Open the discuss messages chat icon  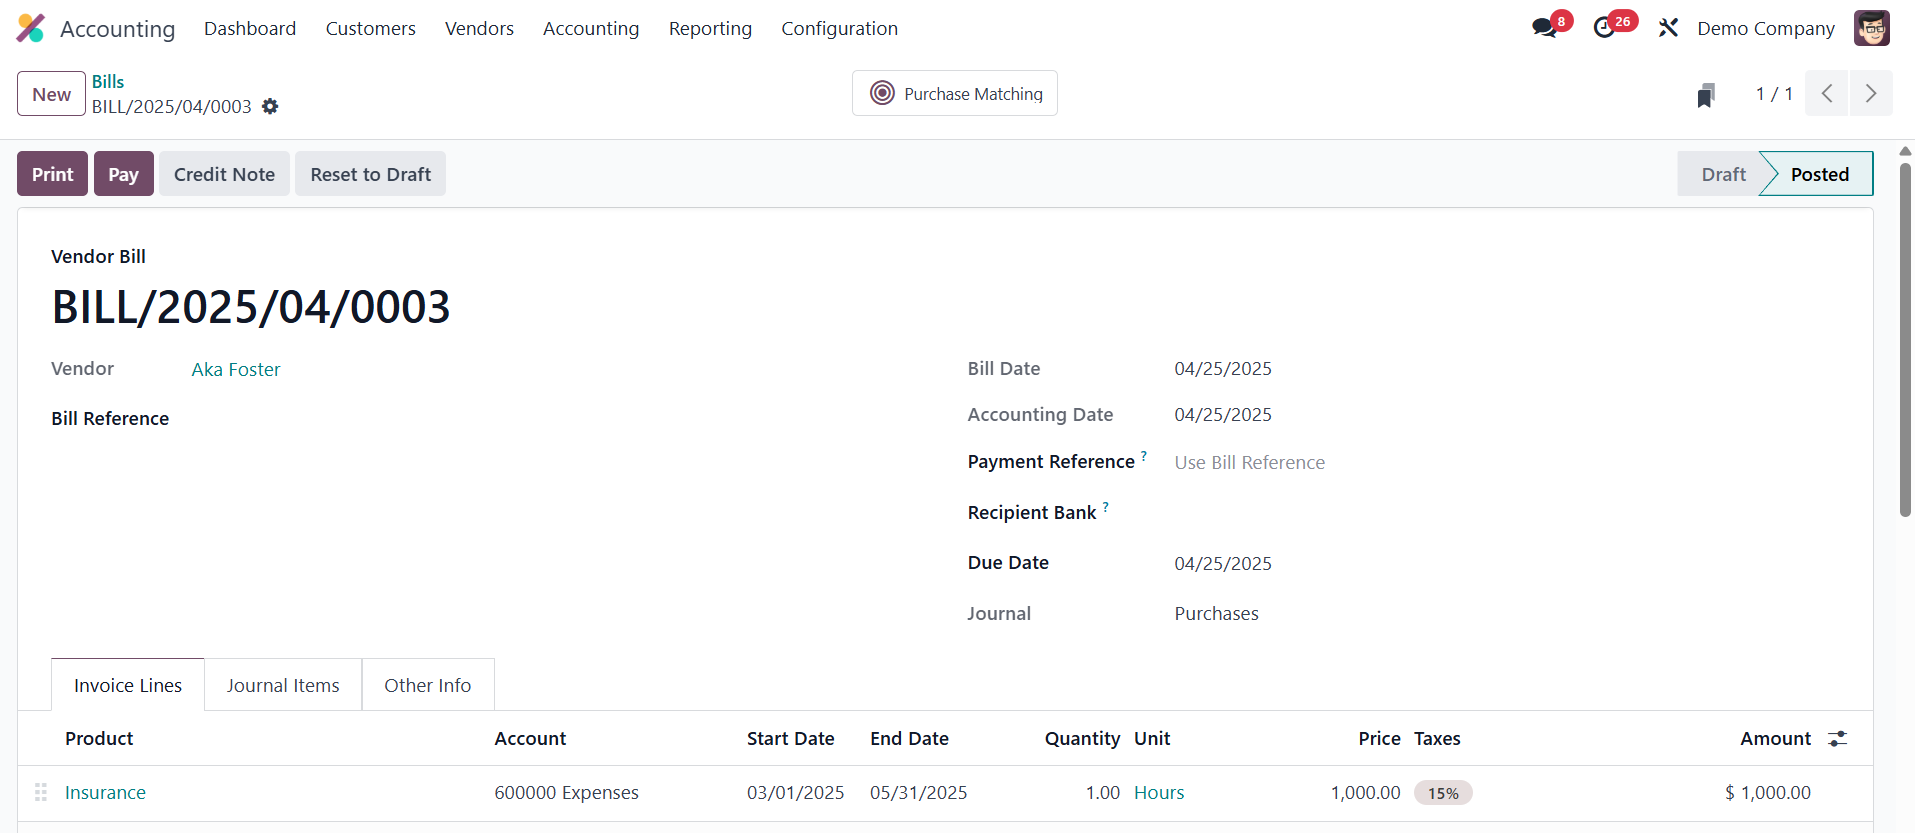[x=1544, y=28]
